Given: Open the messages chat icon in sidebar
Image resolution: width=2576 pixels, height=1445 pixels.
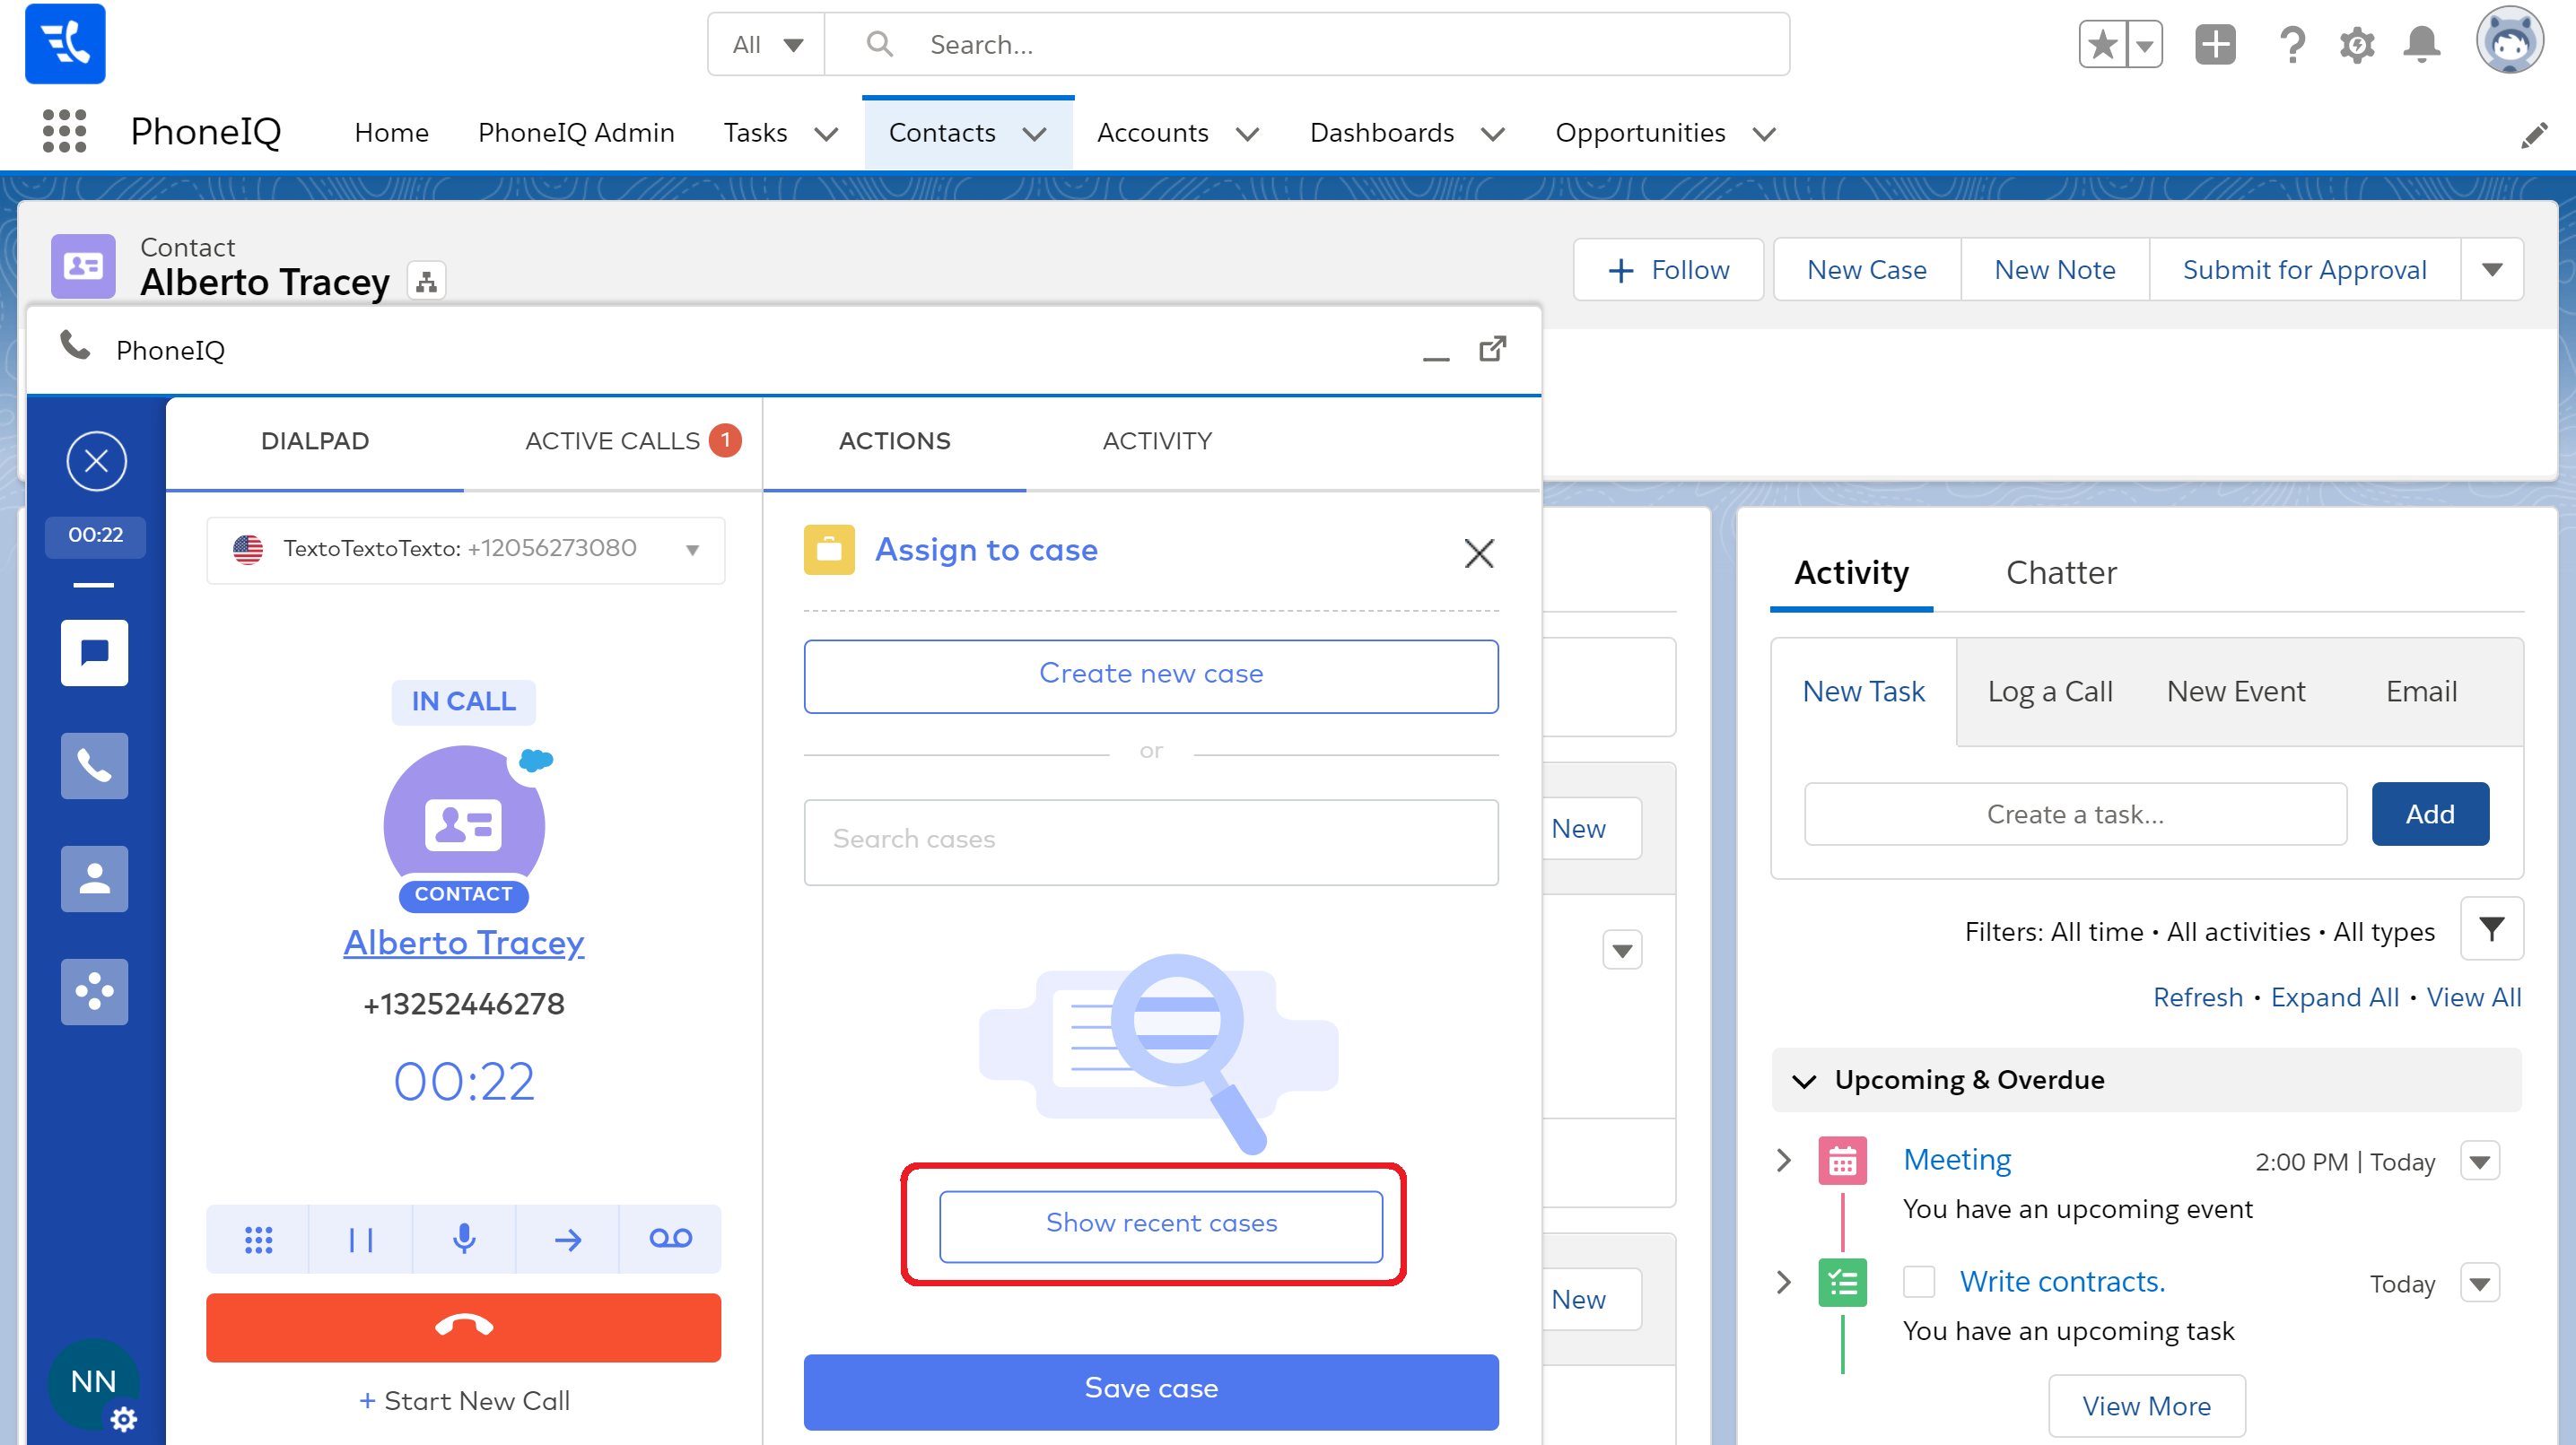Looking at the screenshot, I should tap(94, 653).
